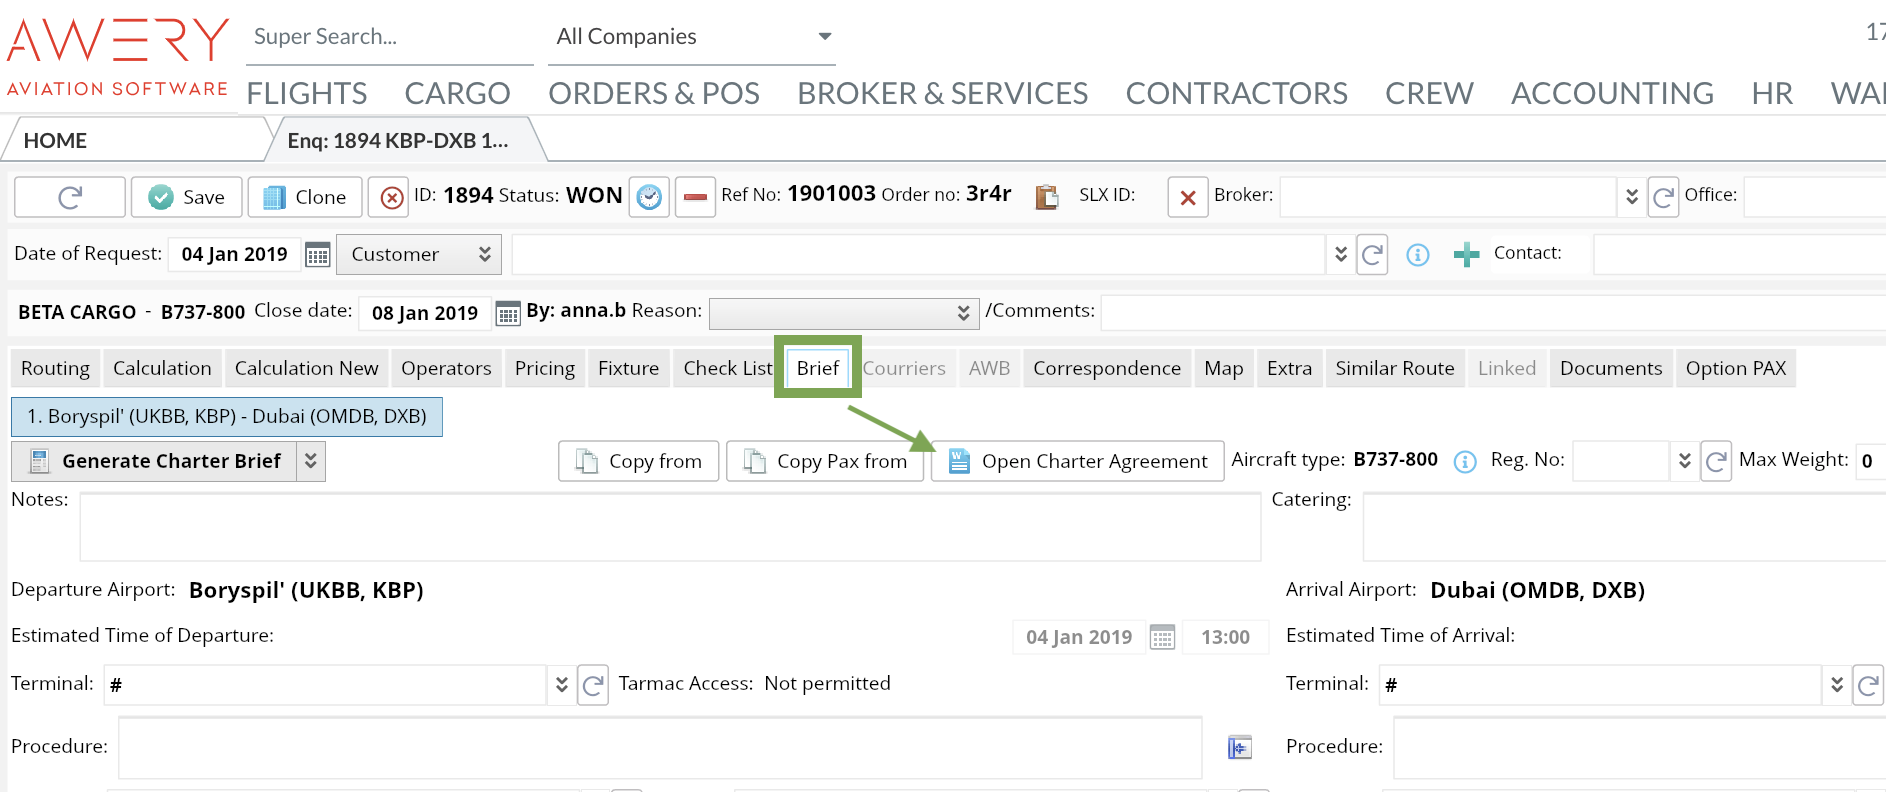1886x792 pixels.
Task: Click into the Super Search field
Action: coord(388,37)
